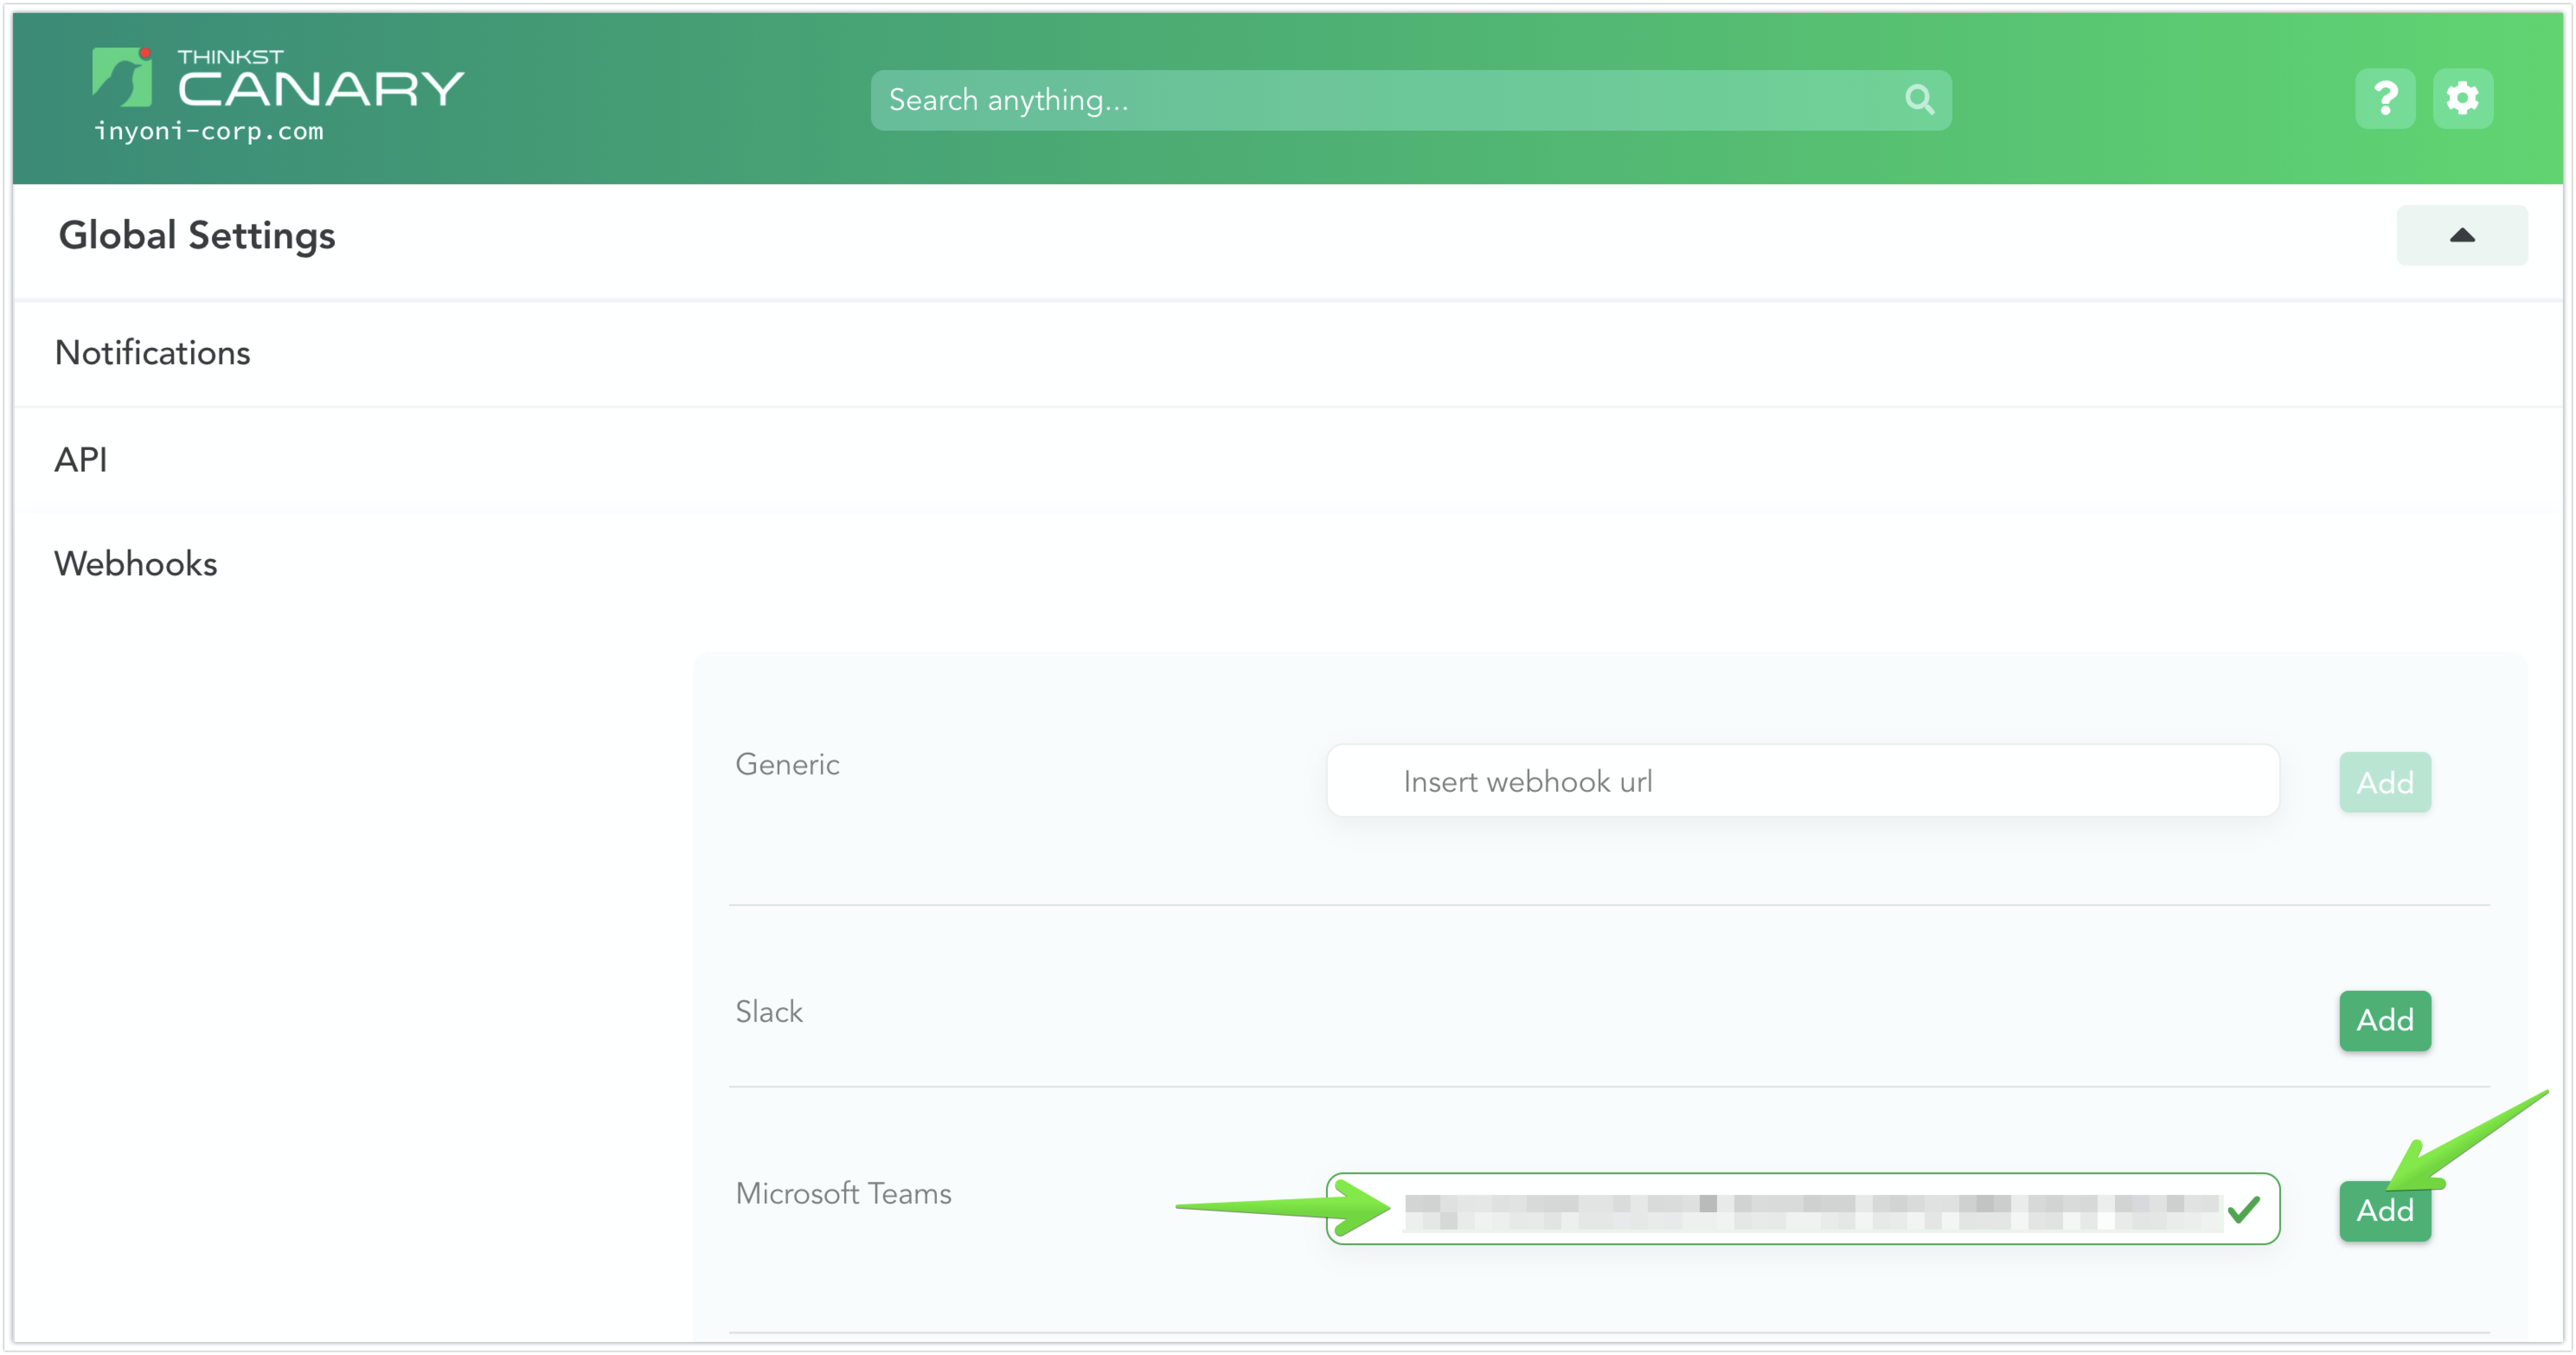
Task: Open the Webhooks section
Action: click(x=136, y=564)
